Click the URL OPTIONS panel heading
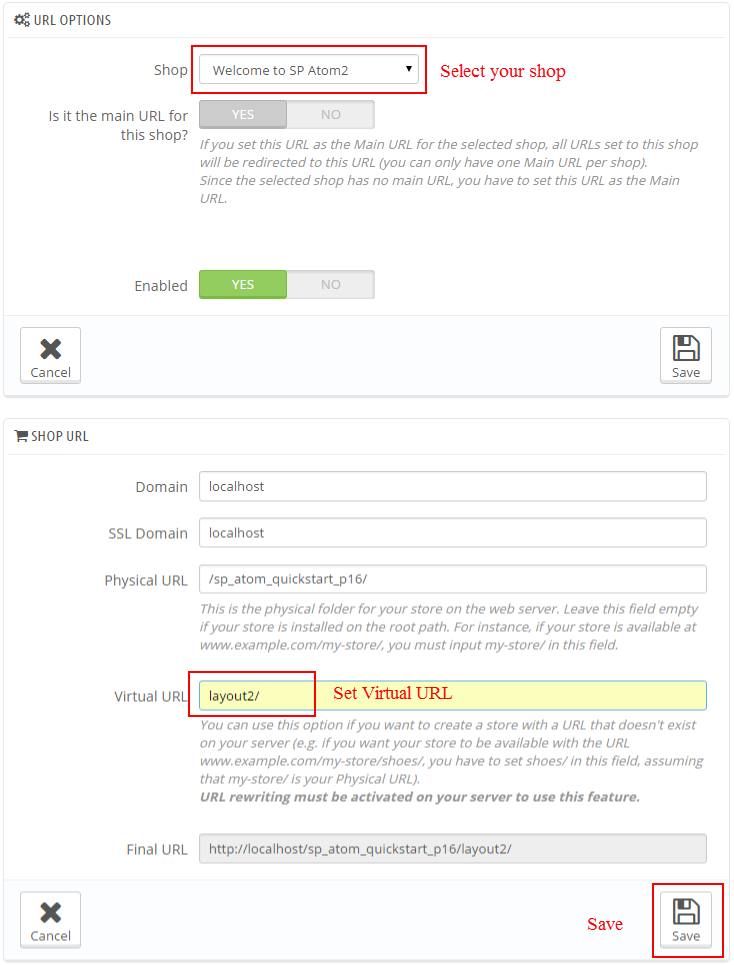The image size is (734, 965). click(72, 20)
